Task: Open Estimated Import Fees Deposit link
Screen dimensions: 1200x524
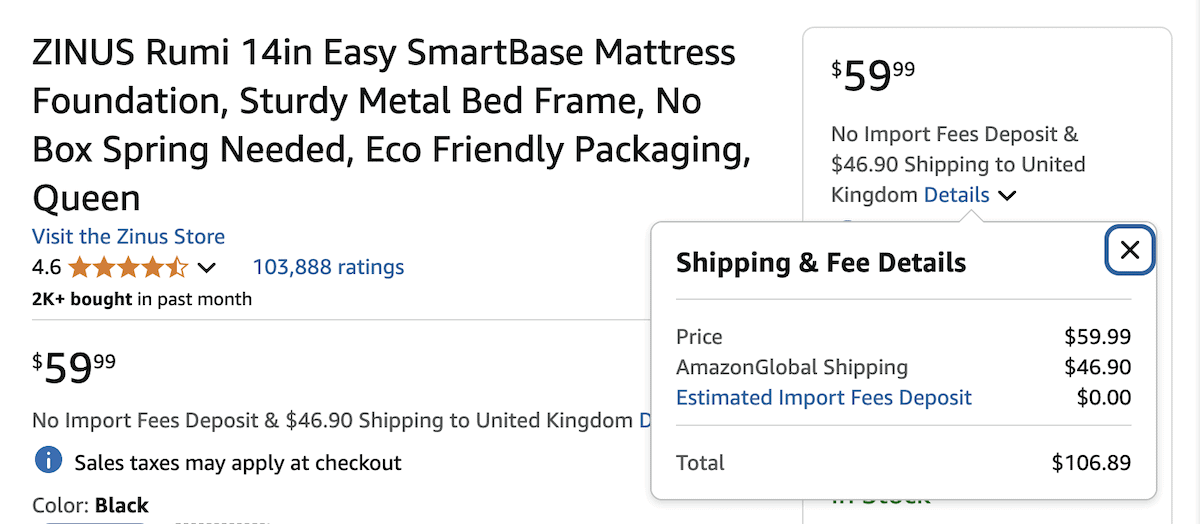Action: [x=824, y=397]
